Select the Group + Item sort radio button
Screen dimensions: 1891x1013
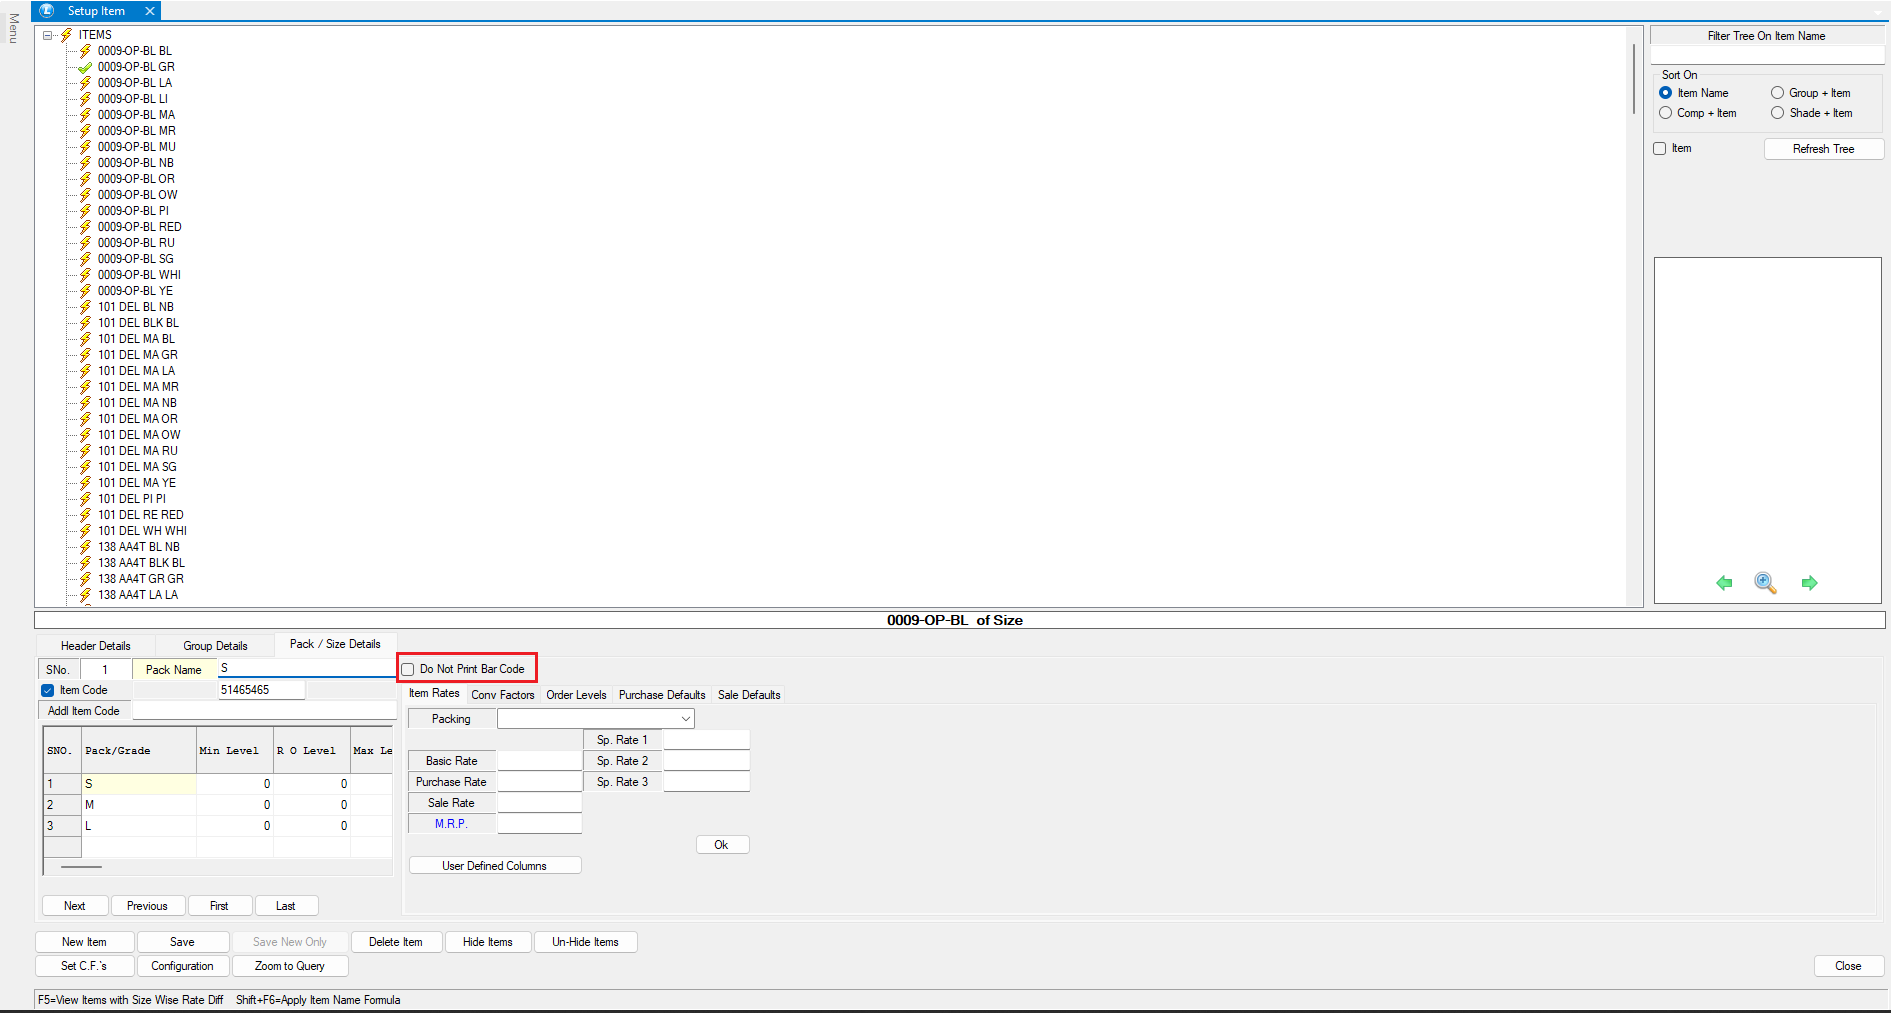(x=1777, y=93)
